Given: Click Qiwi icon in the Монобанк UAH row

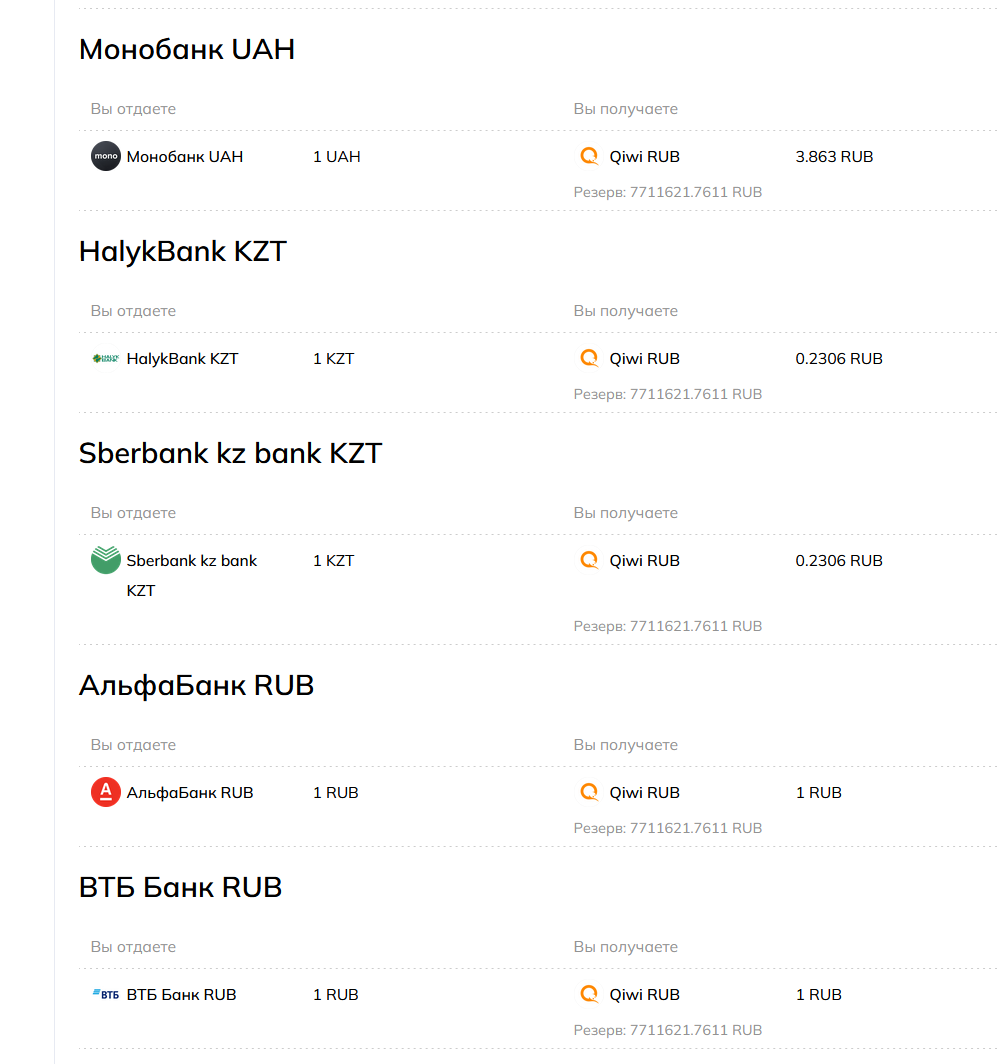Looking at the screenshot, I should 590,157.
